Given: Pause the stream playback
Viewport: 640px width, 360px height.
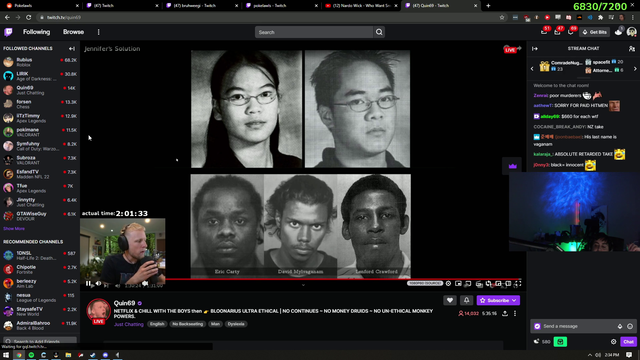Looking at the screenshot, I should (89, 284).
